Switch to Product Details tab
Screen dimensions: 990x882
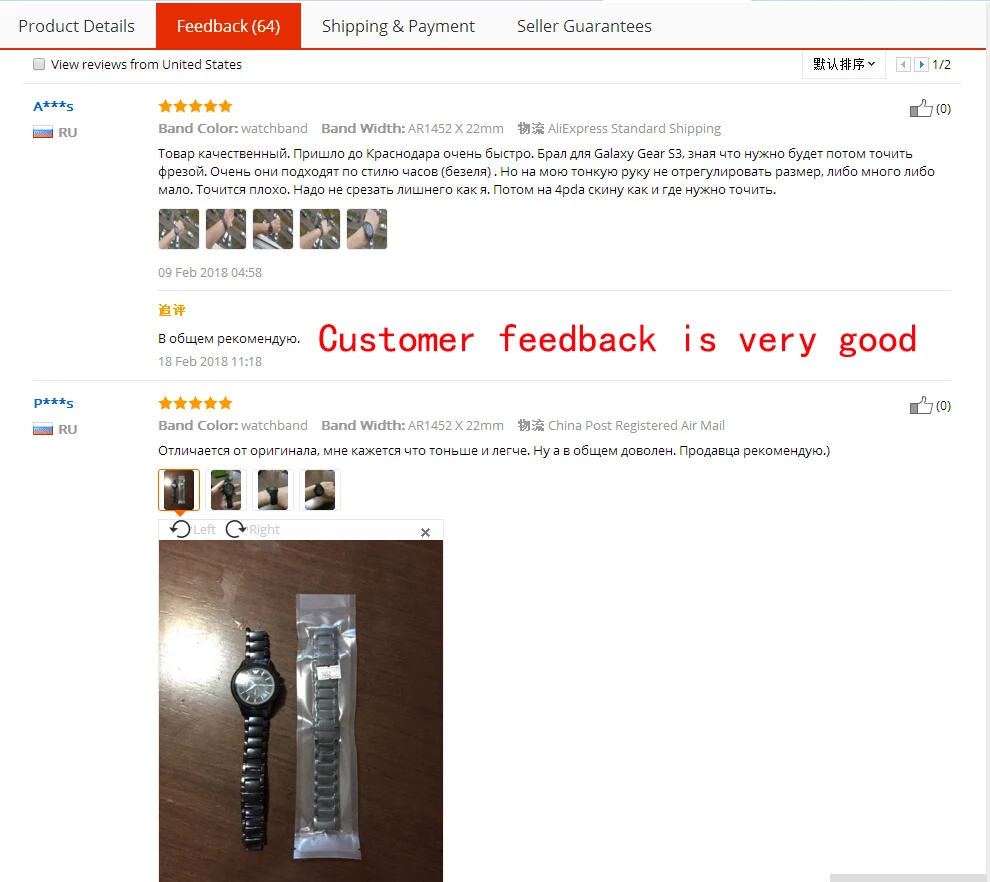coord(76,26)
